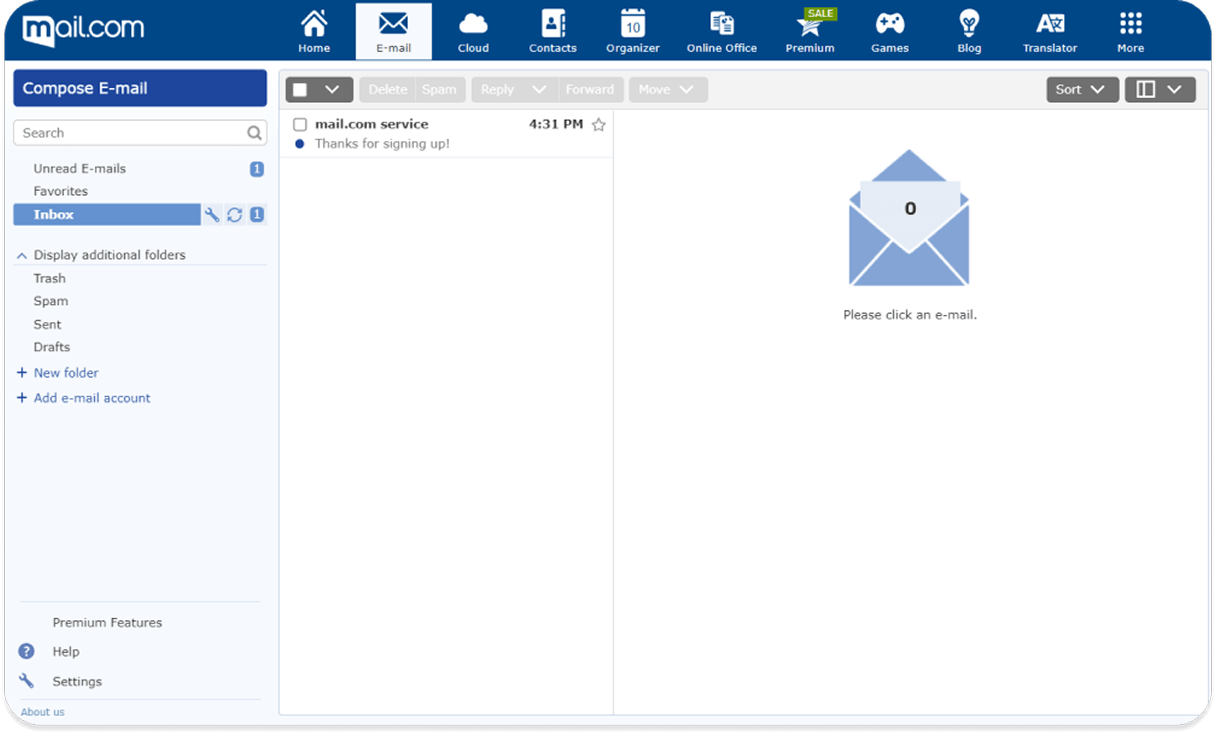Open the Favorites folder
This screenshot has width=1216, height=735.
pyautogui.click(x=61, y=191)
